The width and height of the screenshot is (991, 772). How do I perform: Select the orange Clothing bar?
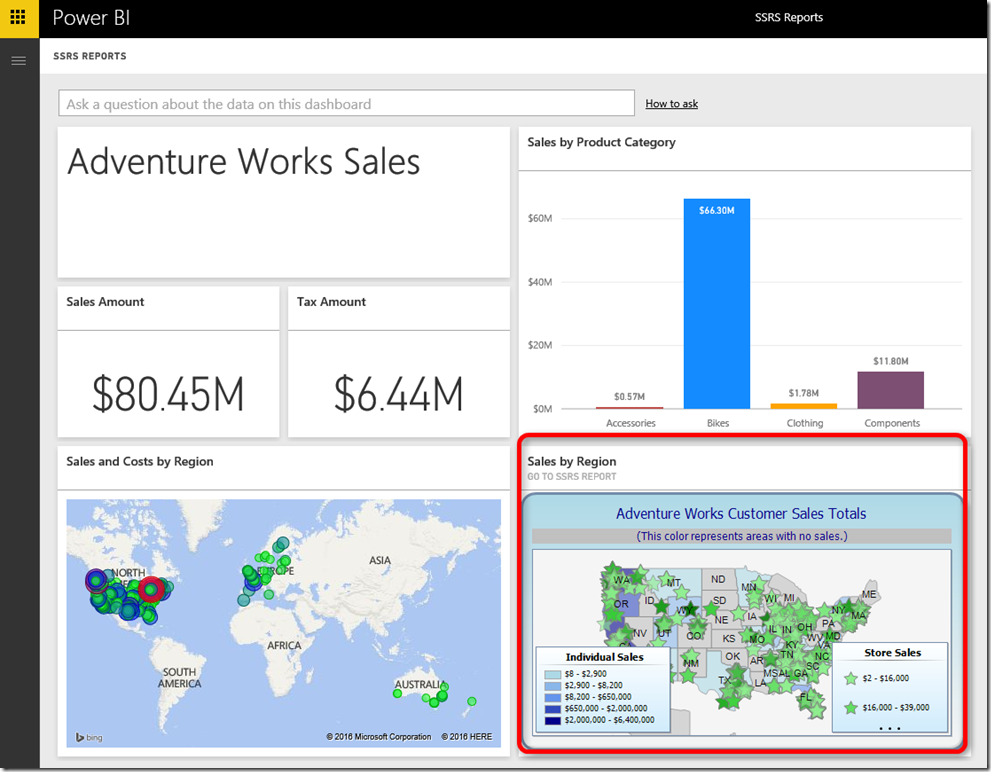(803, 406)
